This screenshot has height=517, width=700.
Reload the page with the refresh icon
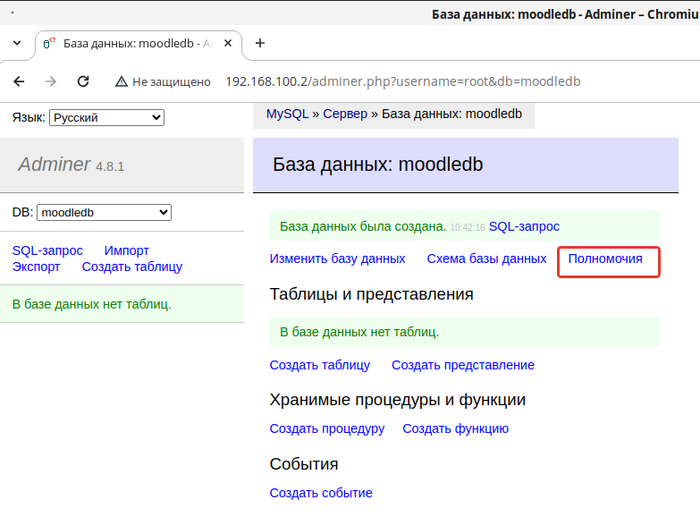click(x=83, y=81)
